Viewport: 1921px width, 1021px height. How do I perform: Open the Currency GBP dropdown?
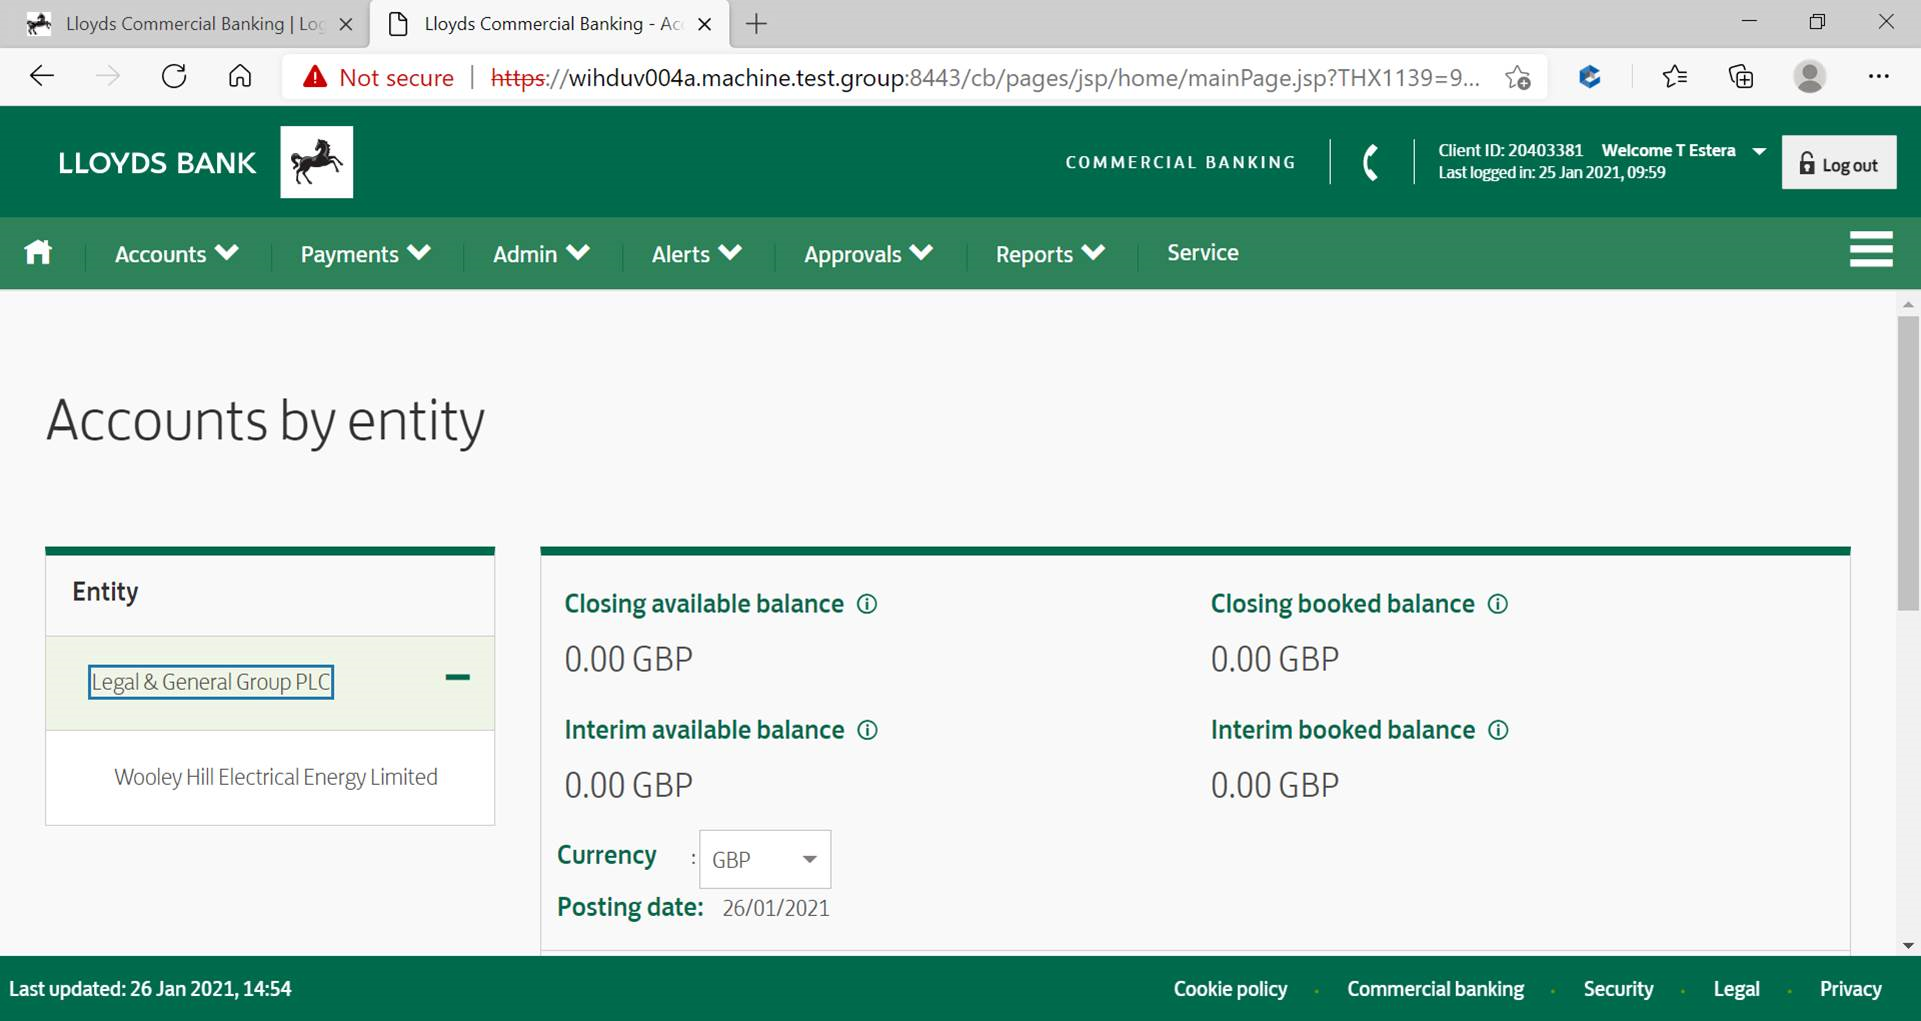click(x=765, y=859)
